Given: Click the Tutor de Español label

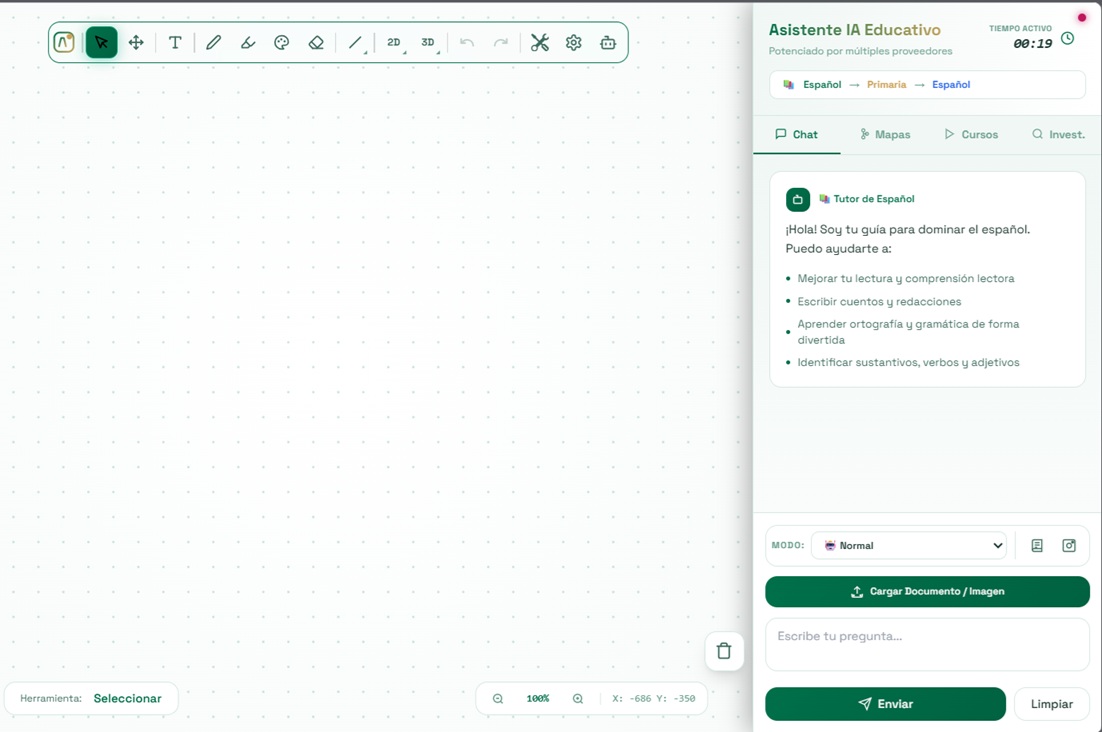Looking at the screenshot, I should pos(874,199).
